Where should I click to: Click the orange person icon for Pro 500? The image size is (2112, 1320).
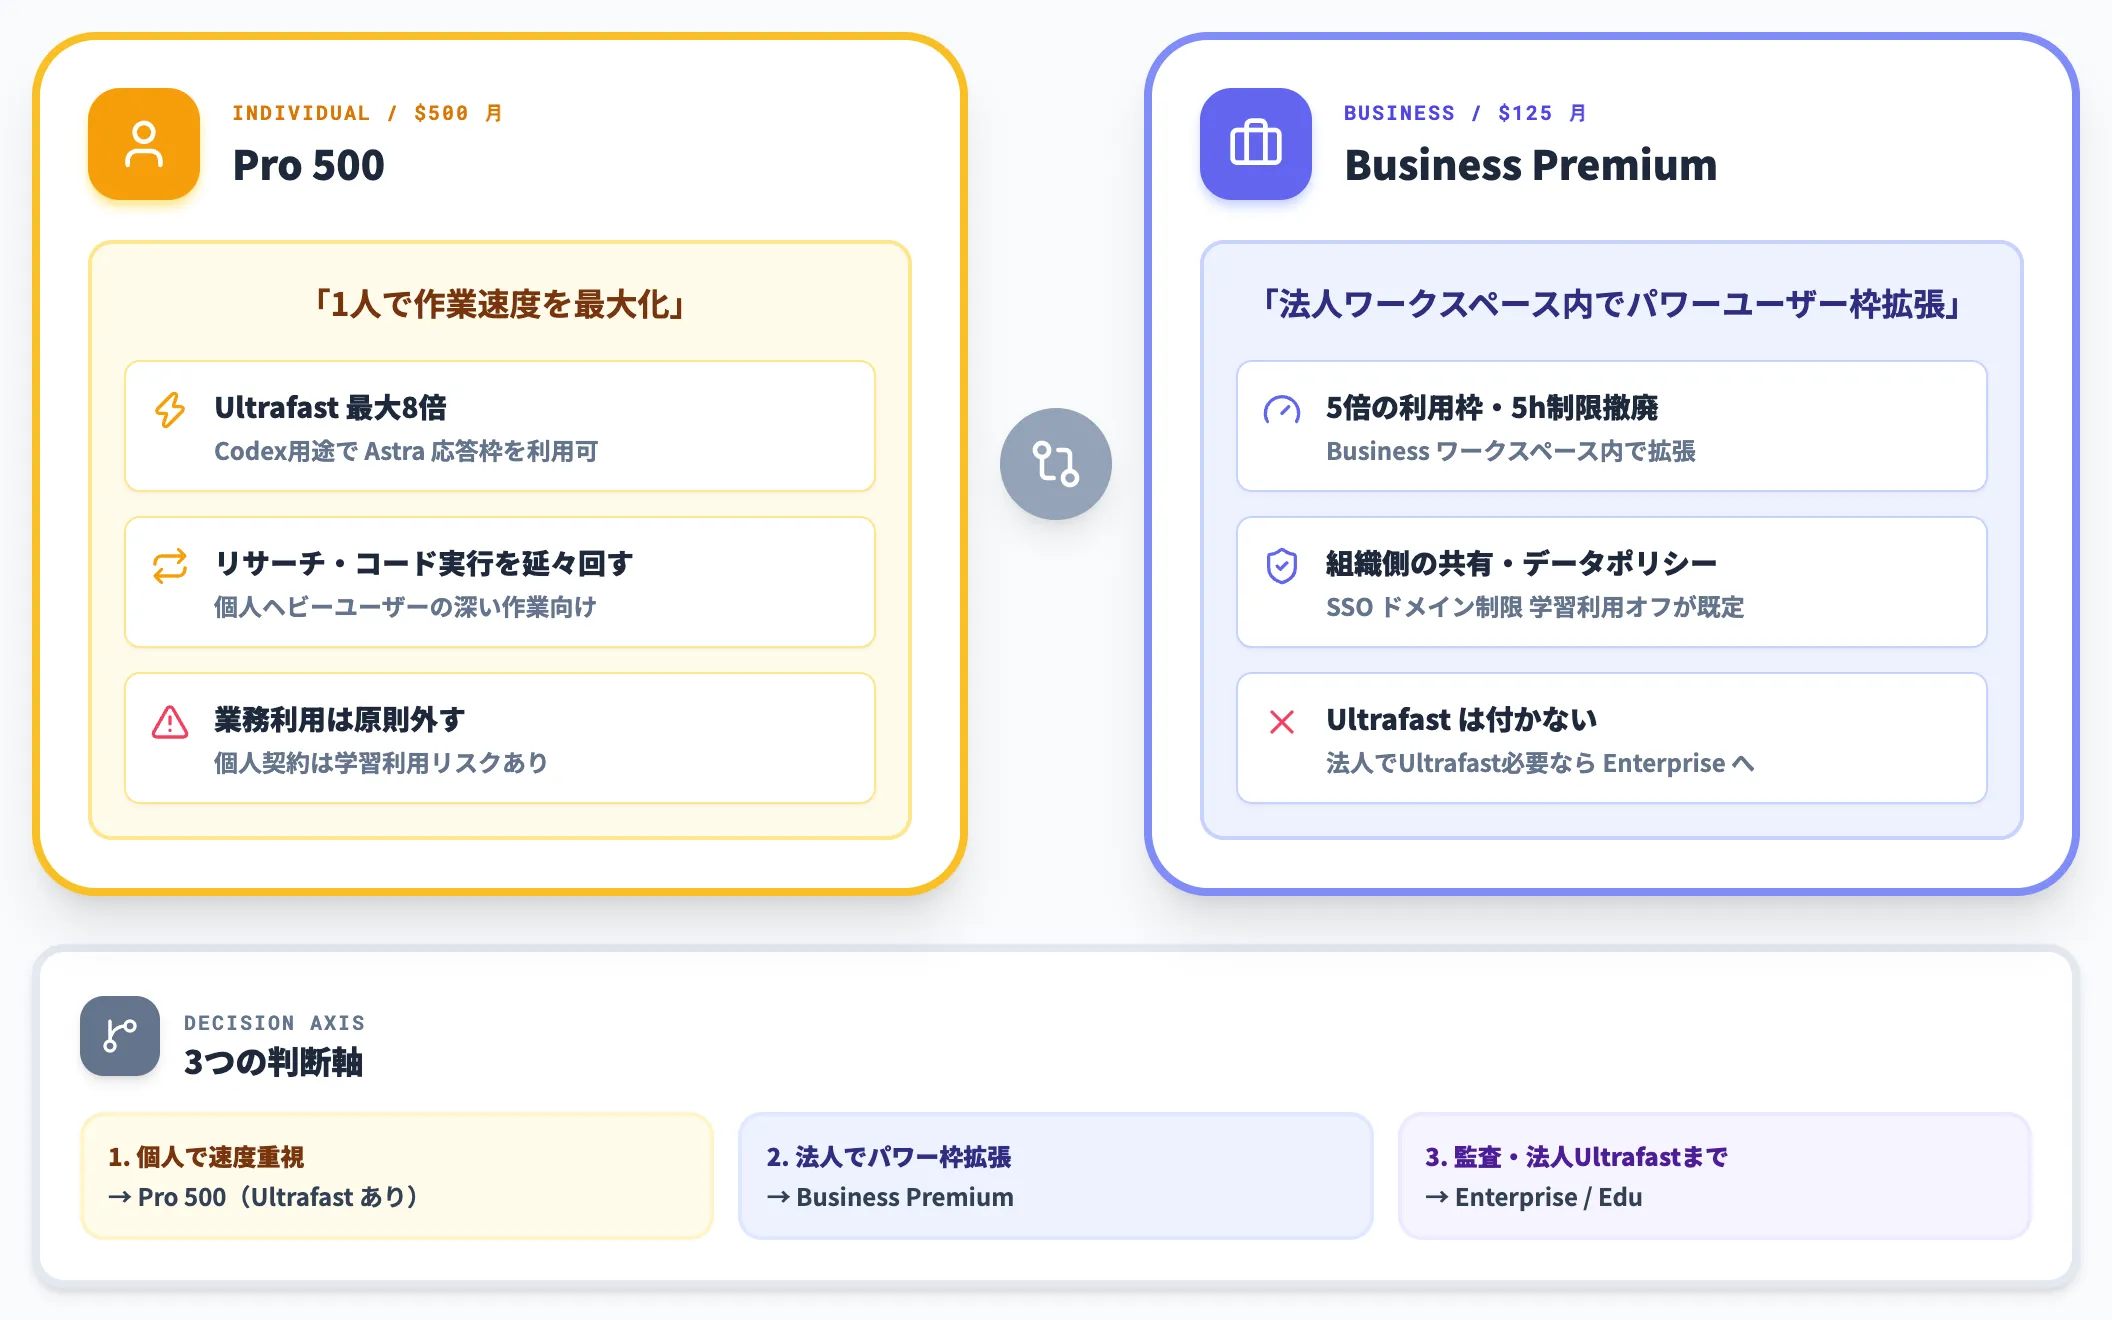[144, 144]
